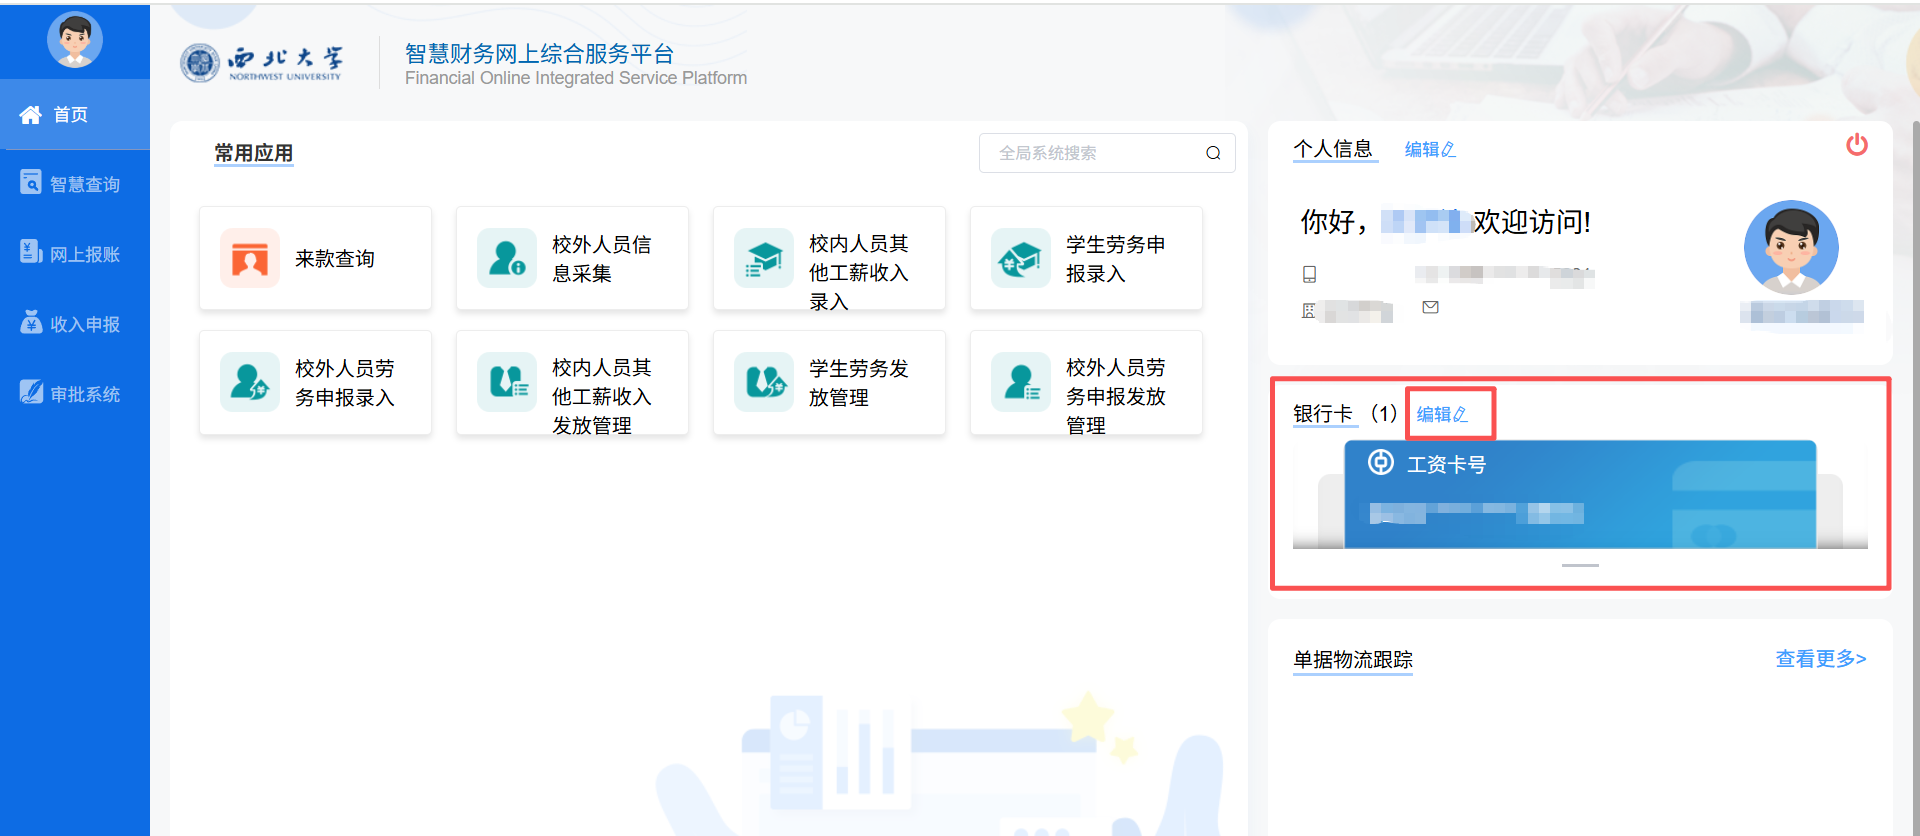Open 校外人员劳务申报录入 tile

point(315,383)
